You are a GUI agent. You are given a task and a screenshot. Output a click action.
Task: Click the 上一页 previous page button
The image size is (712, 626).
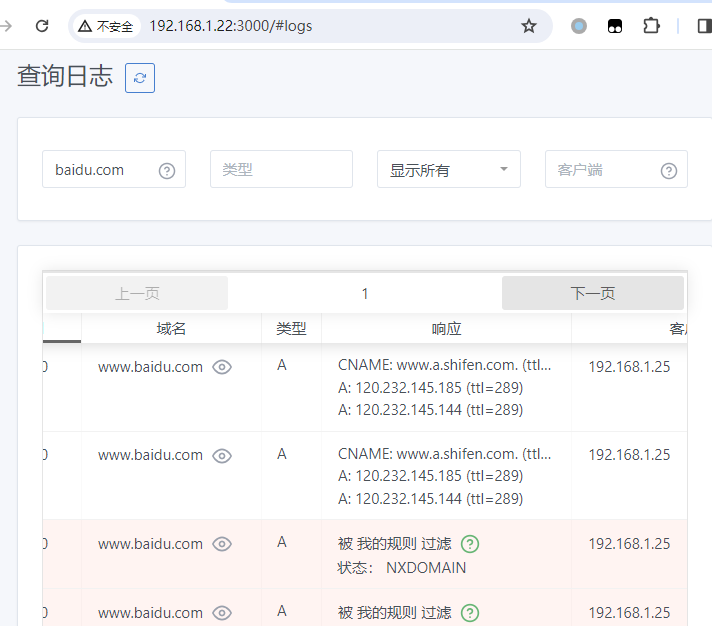[137, 293]
